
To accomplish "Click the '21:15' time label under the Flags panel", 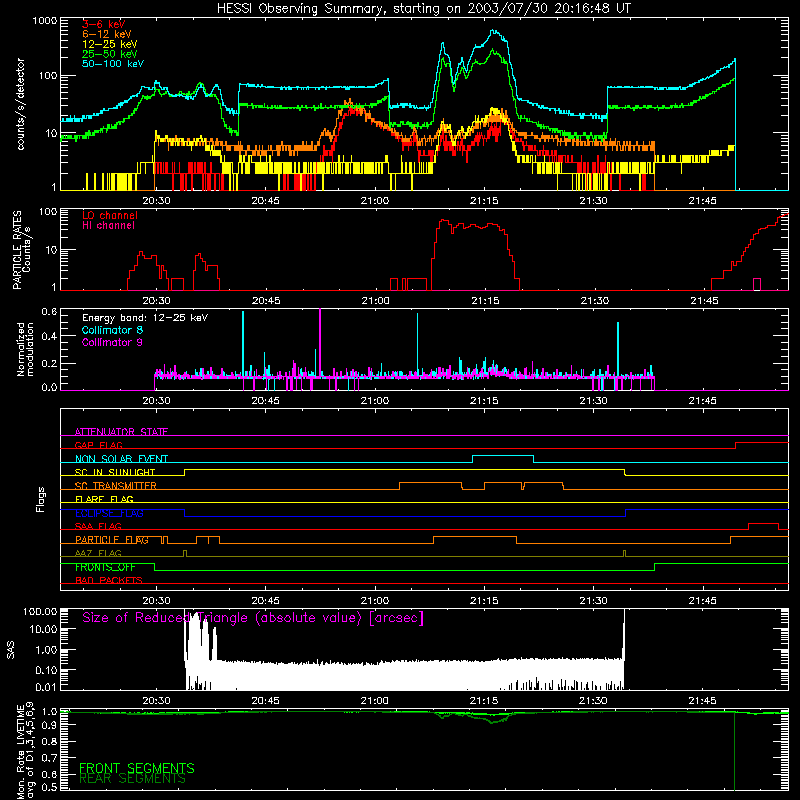I will [484, 601].
